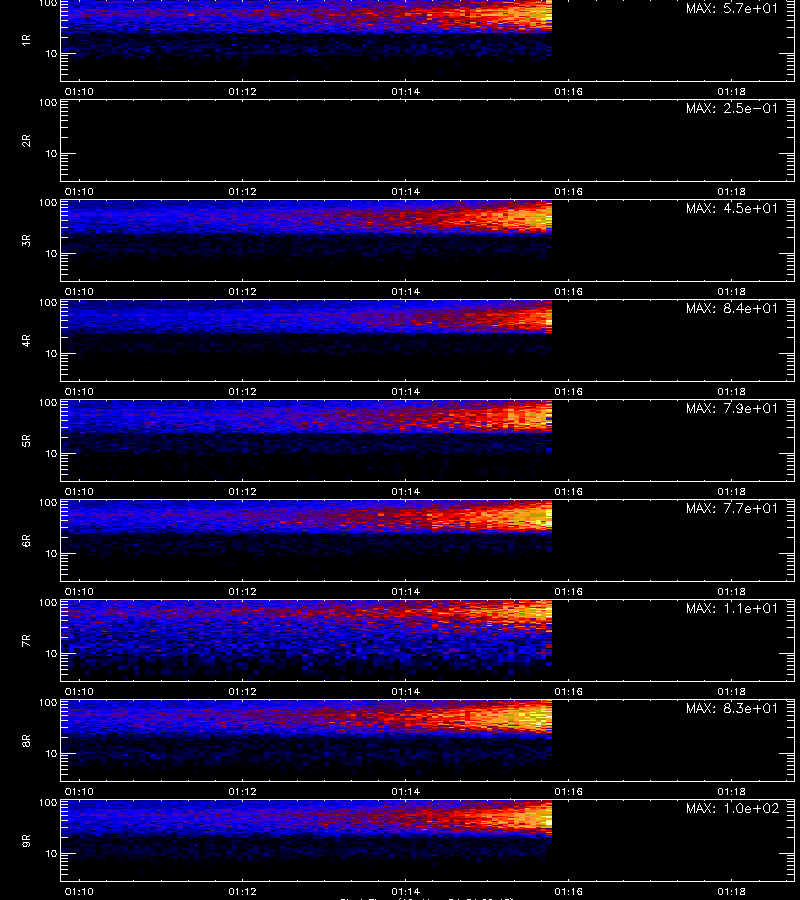Click the MAX: 1.0e+02 readout
Image resolution: width=800 pixels, height=900 pixels.
pyautogui.click(x=732, y=808)
